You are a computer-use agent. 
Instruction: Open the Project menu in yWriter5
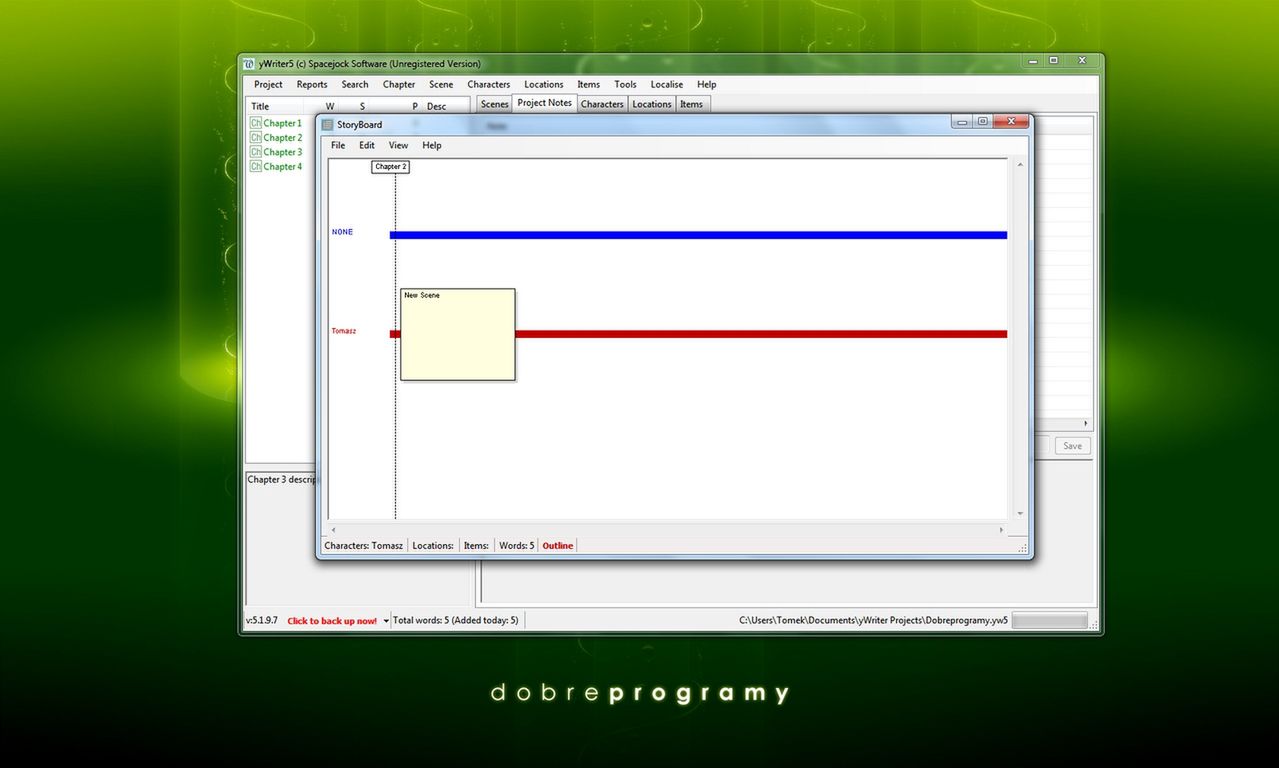coord(268,84)
